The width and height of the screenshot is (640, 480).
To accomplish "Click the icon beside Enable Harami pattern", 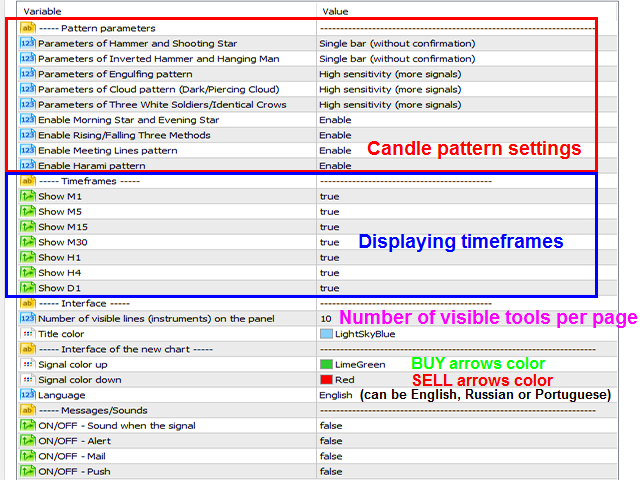I will [x=27, y=165].
